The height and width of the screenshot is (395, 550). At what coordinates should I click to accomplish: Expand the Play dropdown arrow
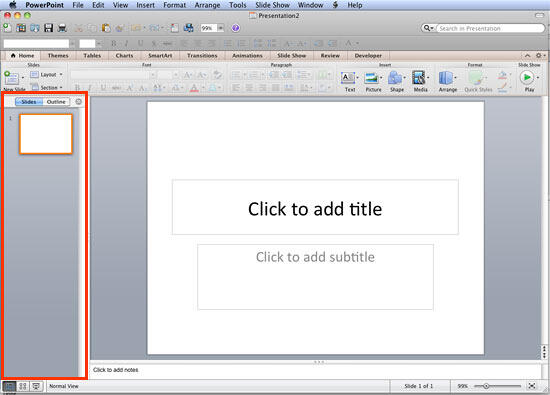click(x=537, y=78)
